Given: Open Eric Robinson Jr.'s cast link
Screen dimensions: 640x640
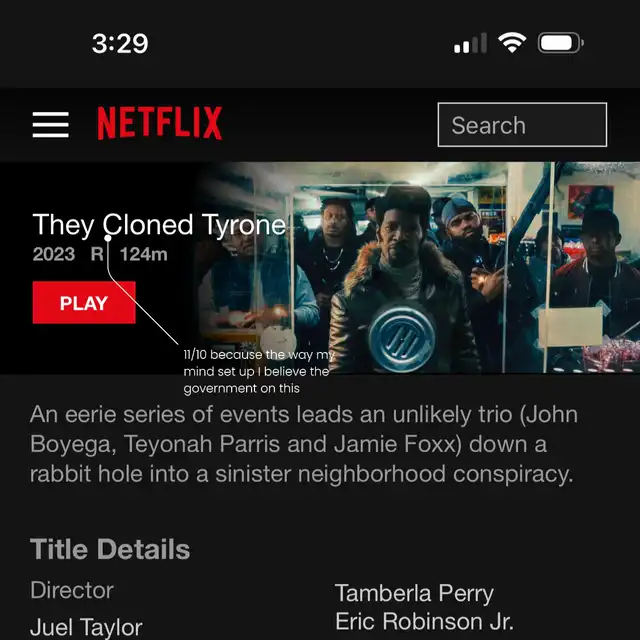Looking at the screenshot, I should tap(424, 621).
